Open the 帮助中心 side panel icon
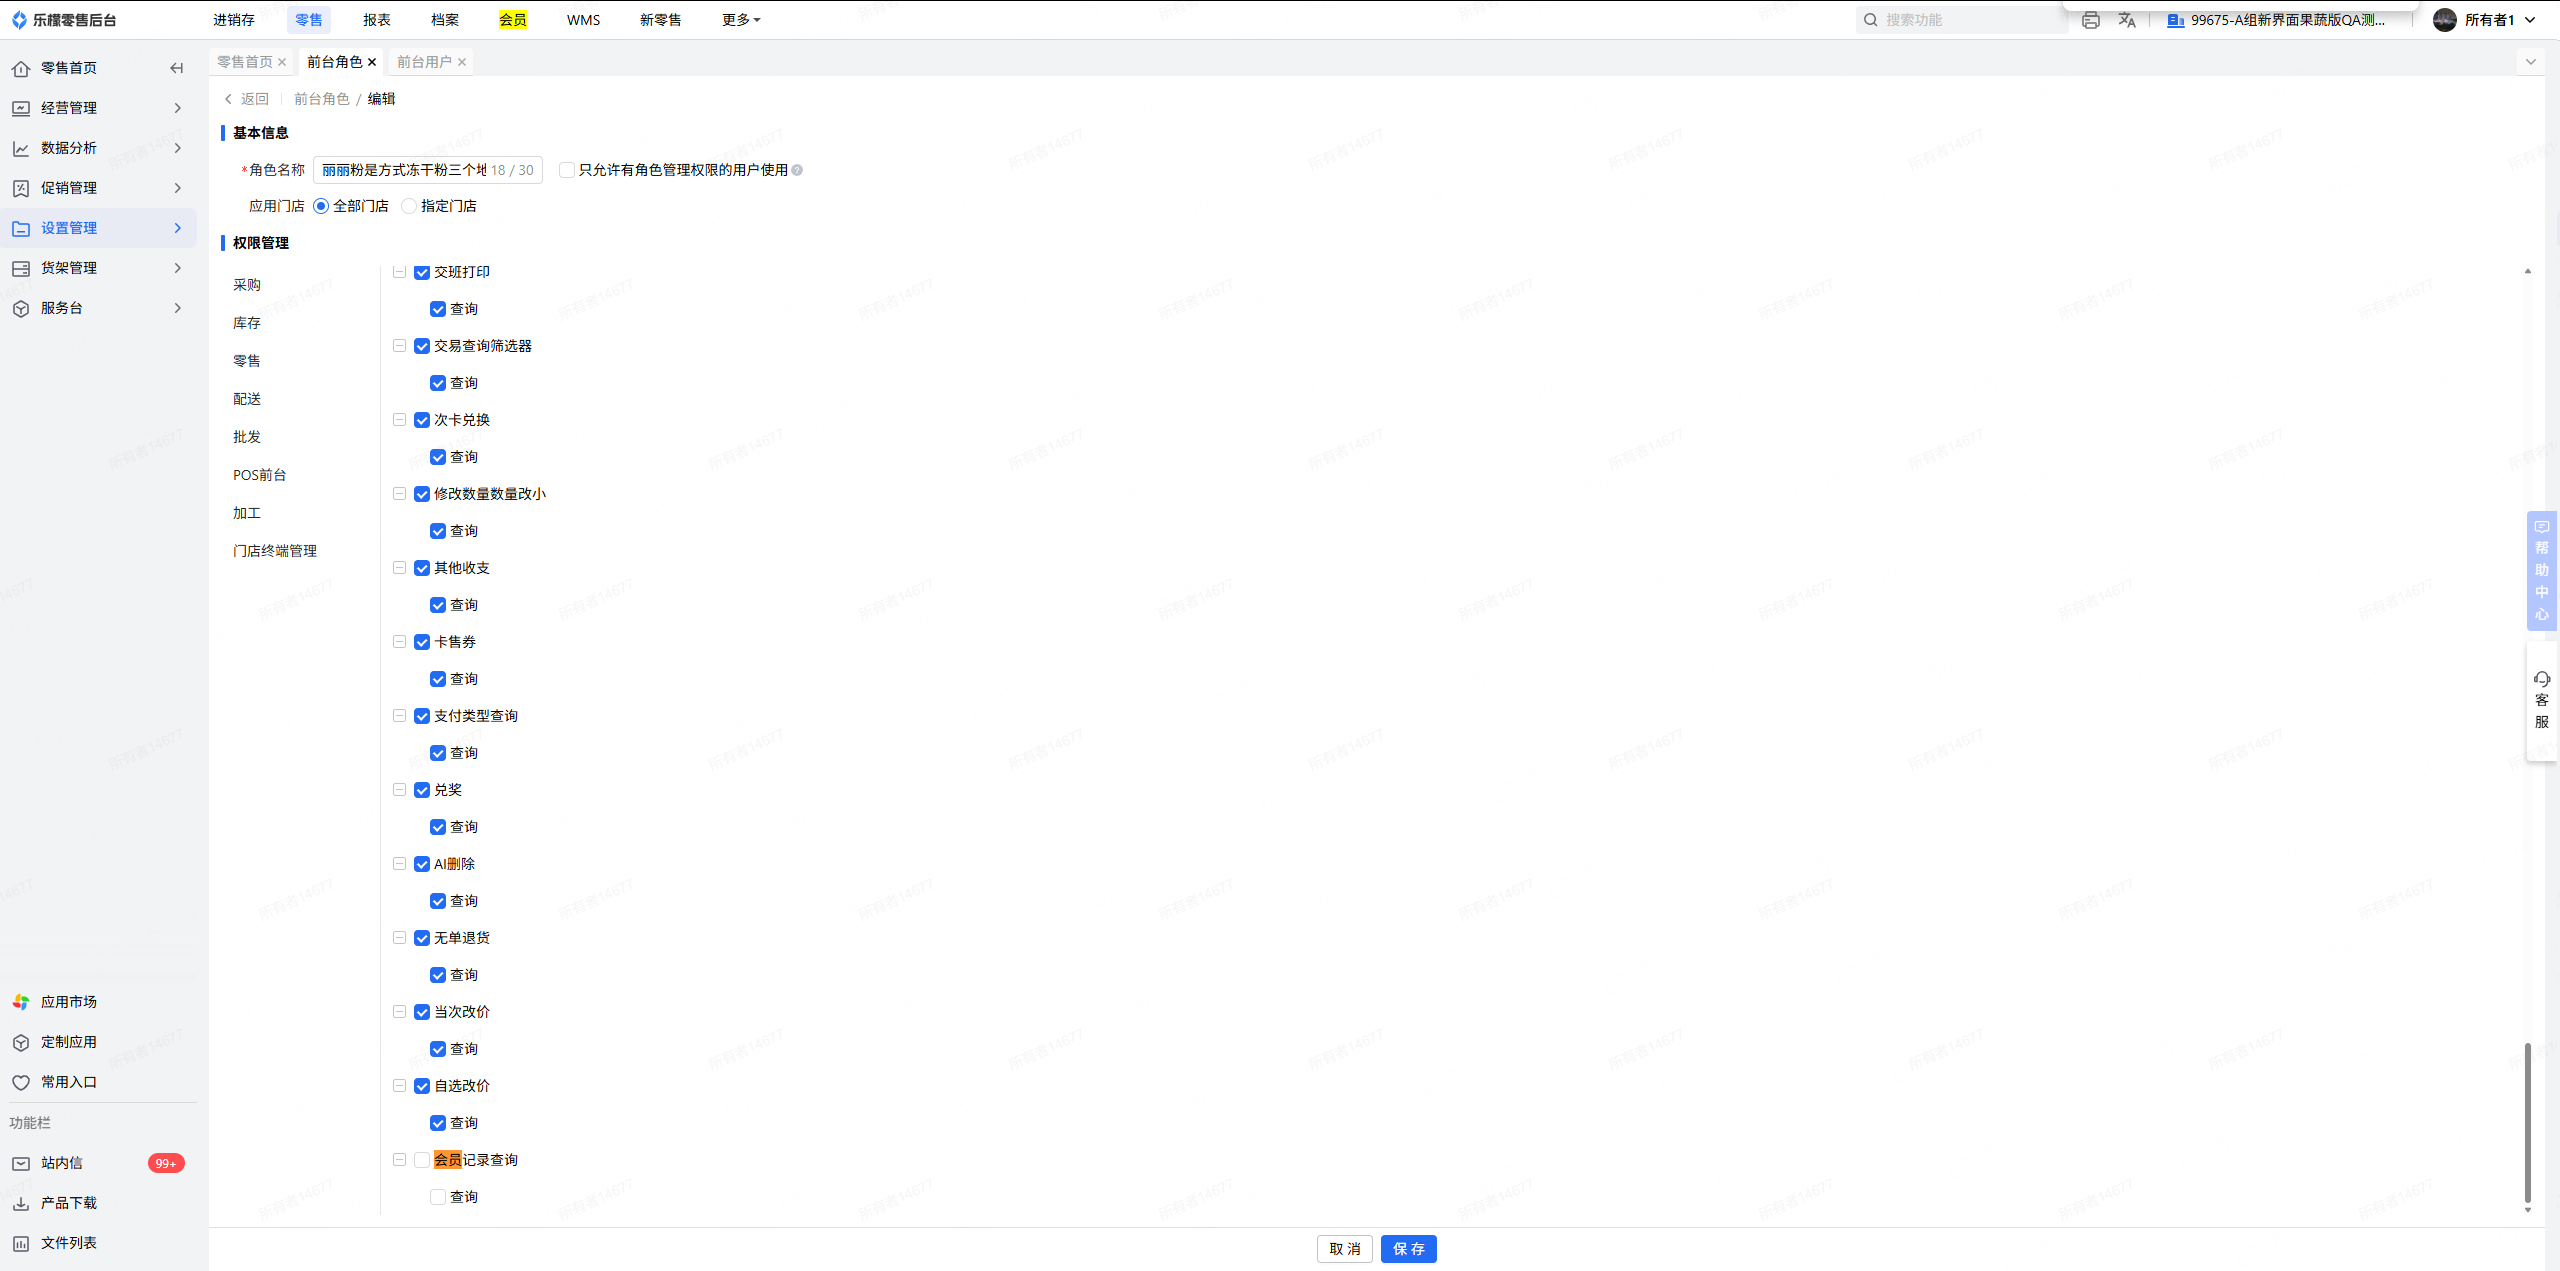The image size is (2560, 1271). click(2541, 527)
